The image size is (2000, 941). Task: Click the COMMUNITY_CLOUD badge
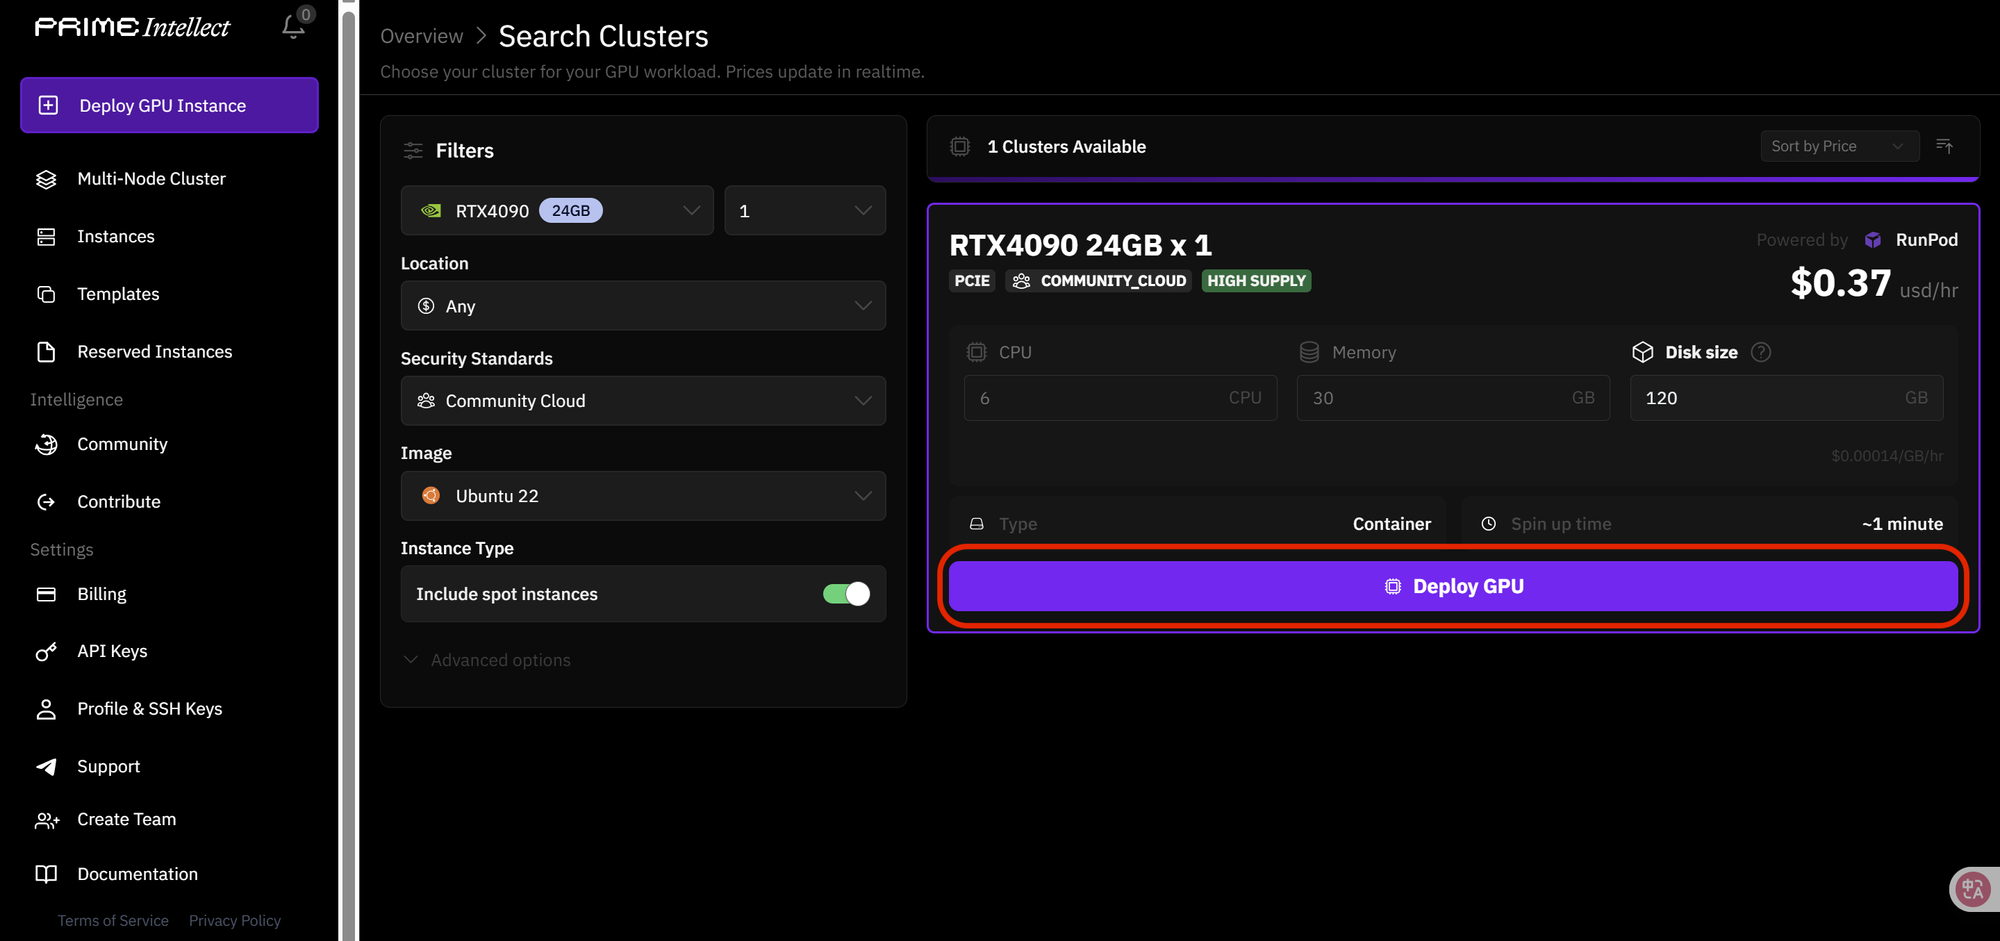point(1098,281)
